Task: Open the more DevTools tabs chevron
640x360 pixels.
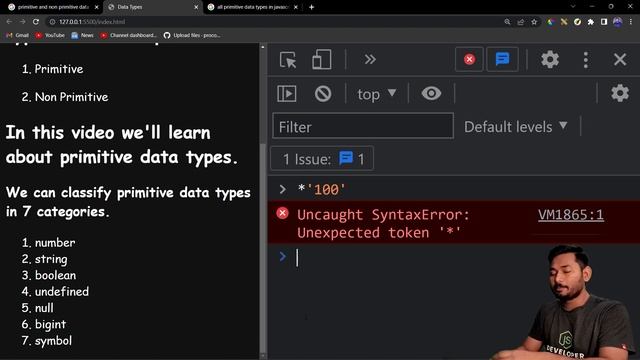Action: (370, 60)
